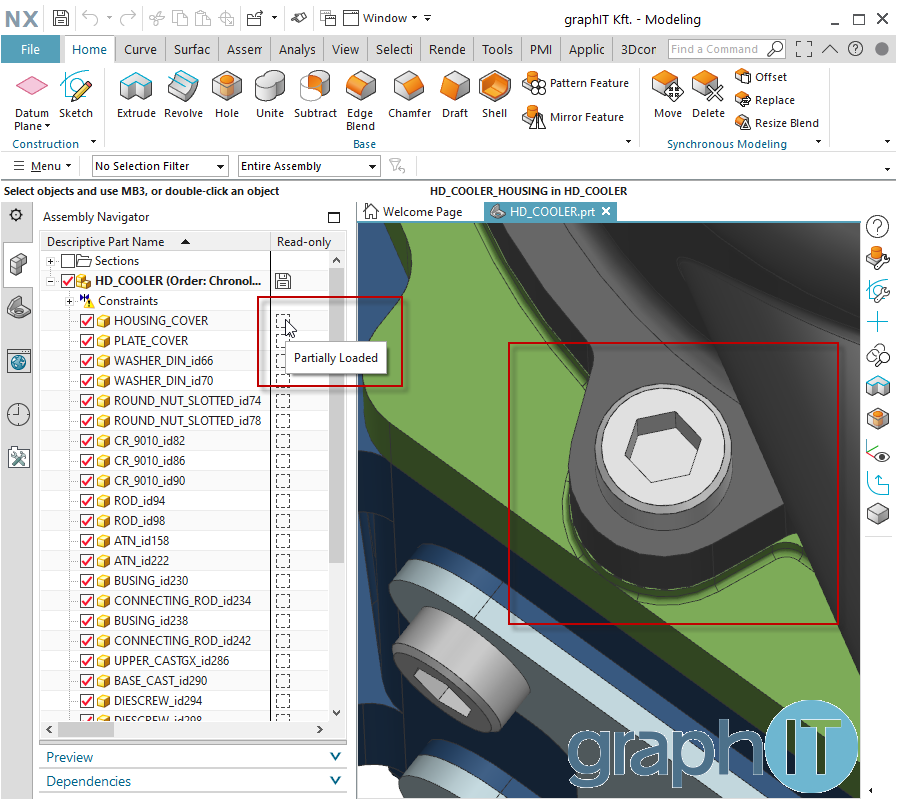Hide the ROD_id94 component via checkbox
899x799 pixels.
[x=87, y=501]
